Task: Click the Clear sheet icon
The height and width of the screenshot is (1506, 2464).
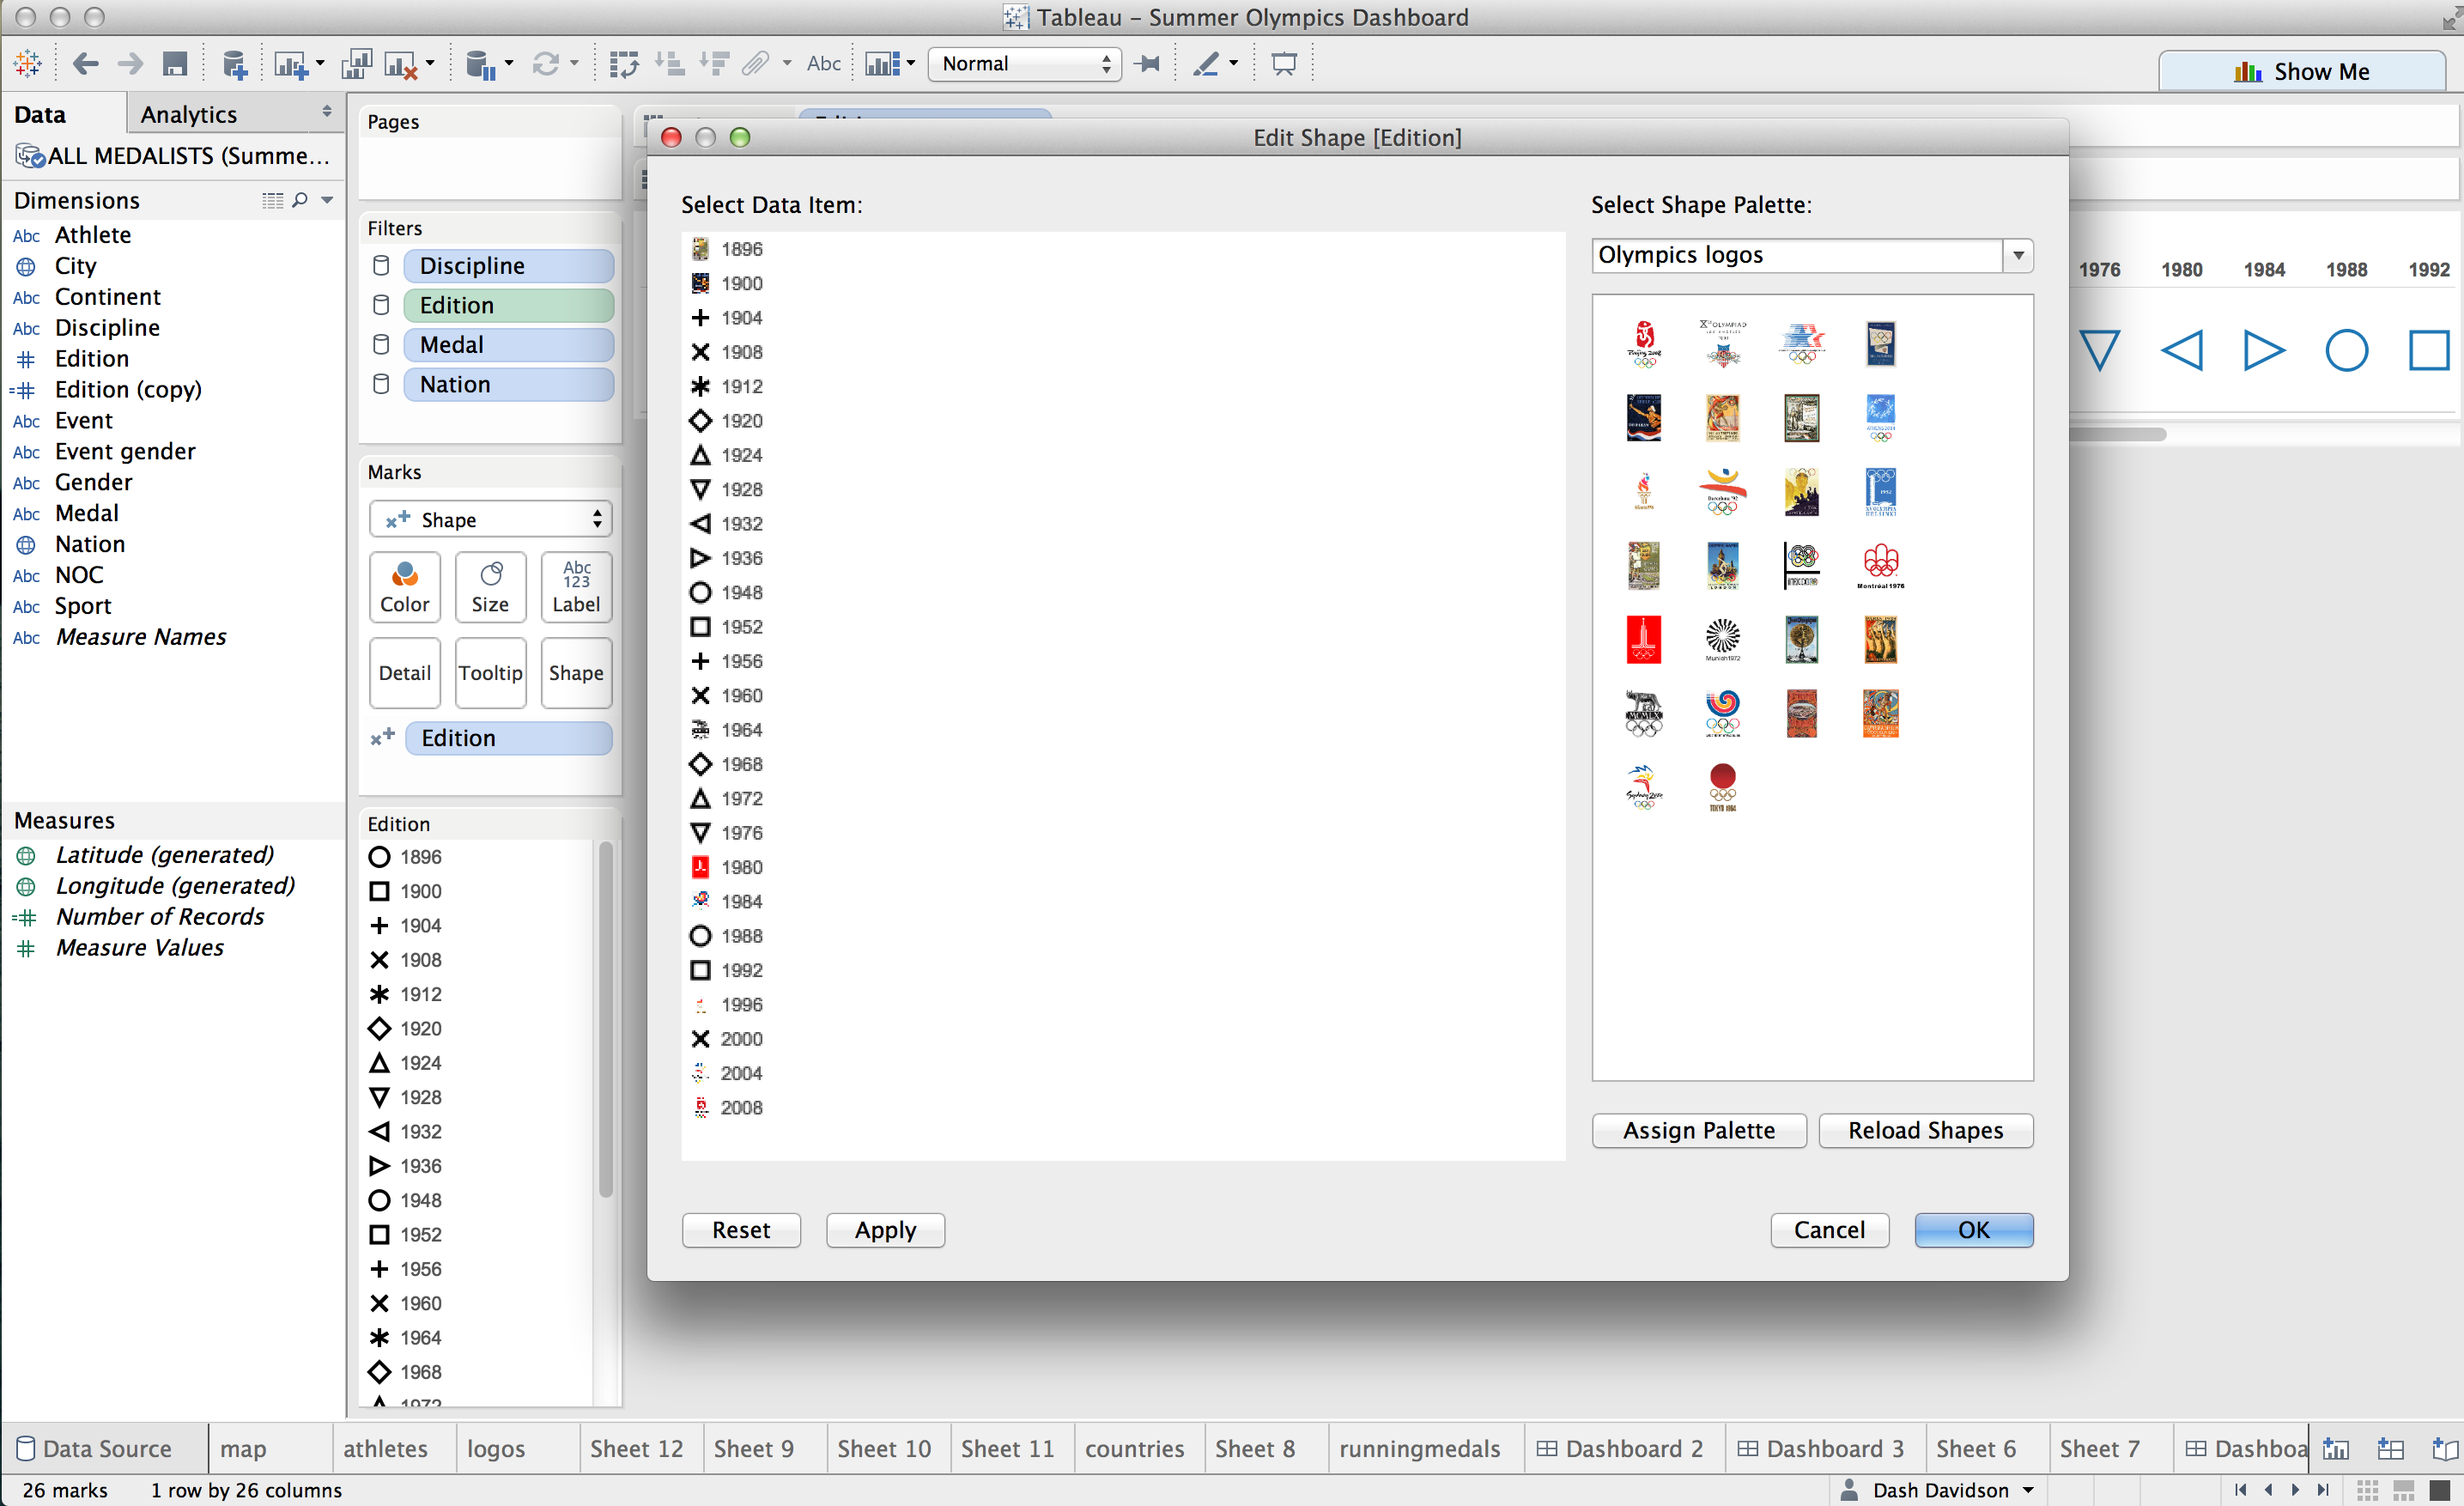Action: click(402, 65)
